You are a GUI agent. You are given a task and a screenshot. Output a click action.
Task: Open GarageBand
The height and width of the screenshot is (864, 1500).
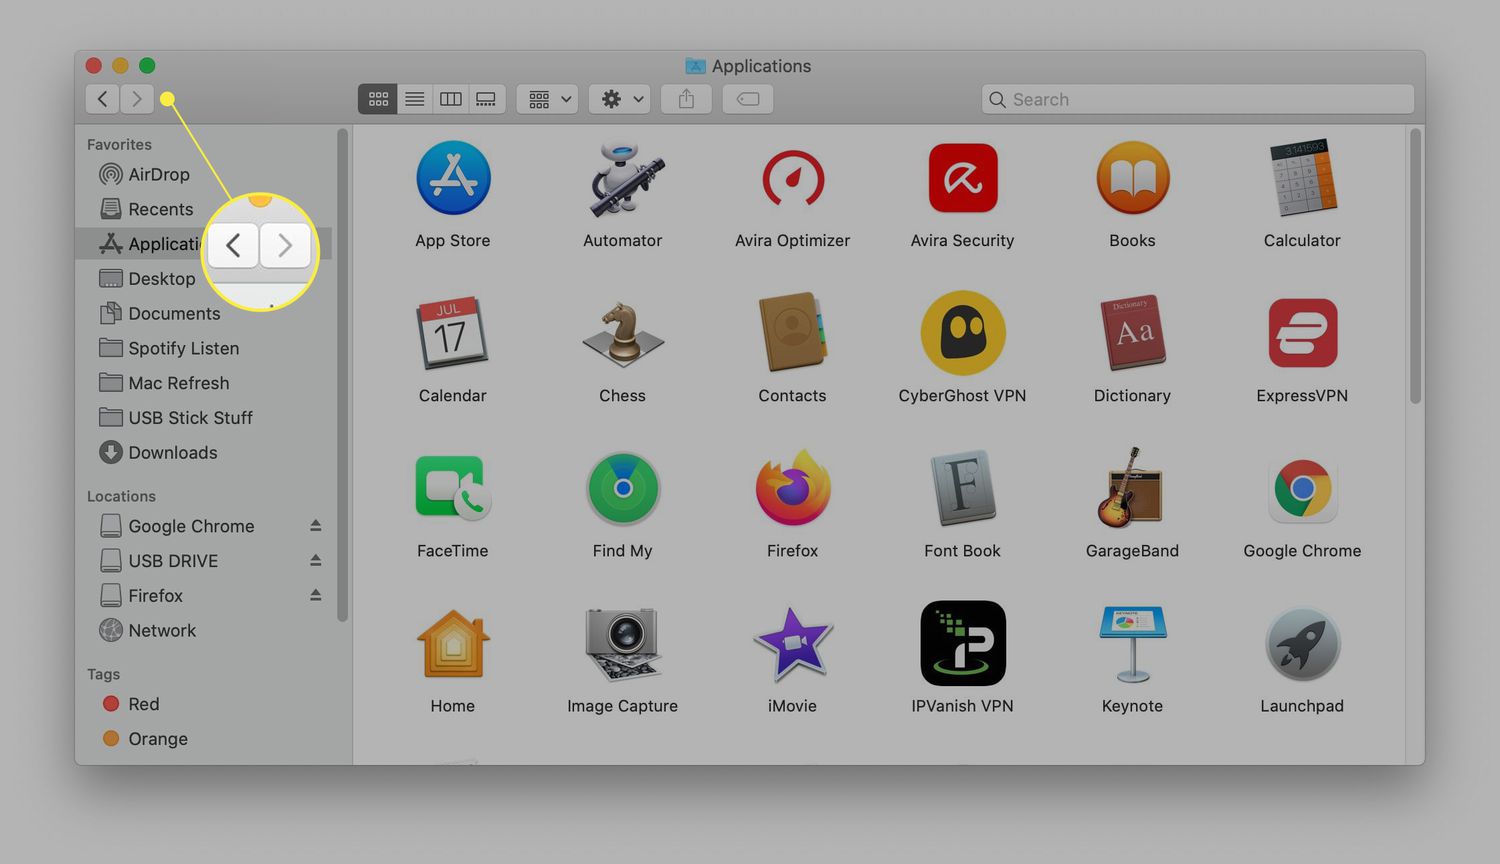click(1132, 488)
